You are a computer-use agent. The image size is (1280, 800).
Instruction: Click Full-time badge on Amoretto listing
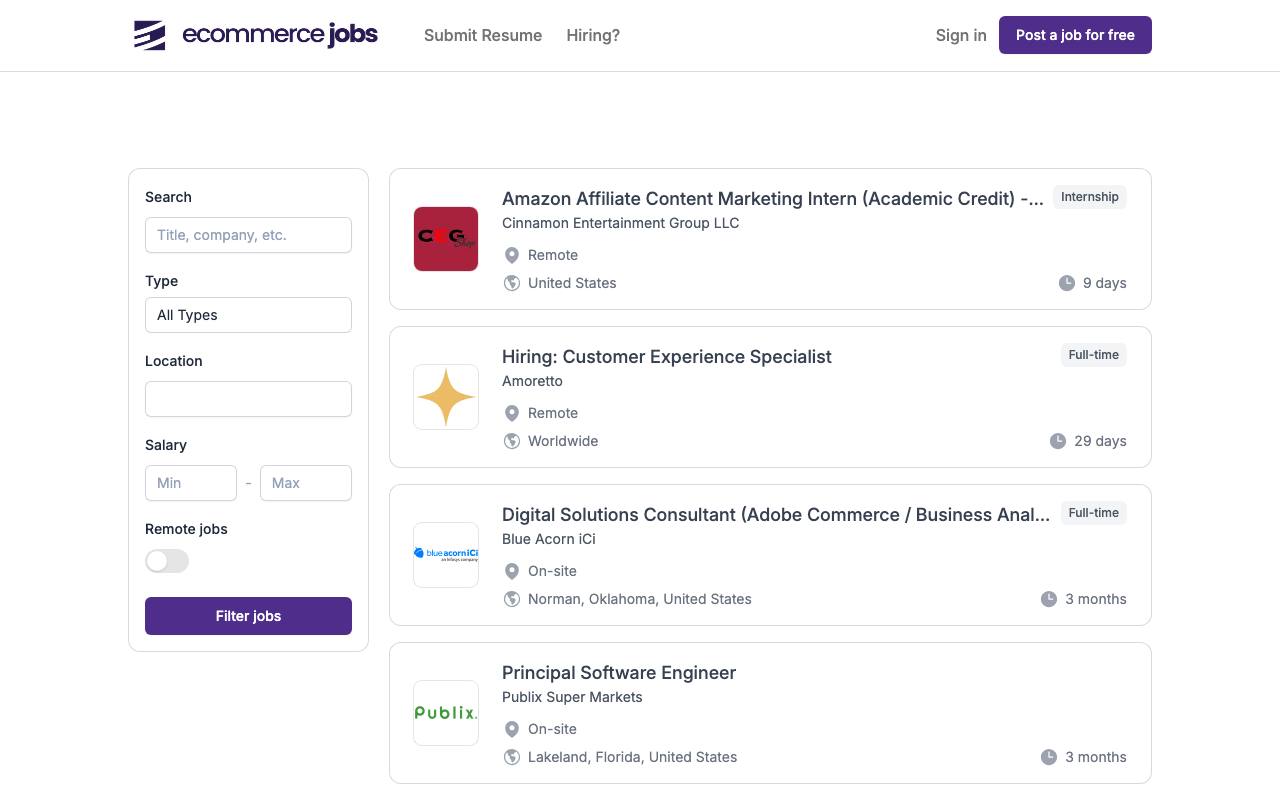tap(1094, 355)
